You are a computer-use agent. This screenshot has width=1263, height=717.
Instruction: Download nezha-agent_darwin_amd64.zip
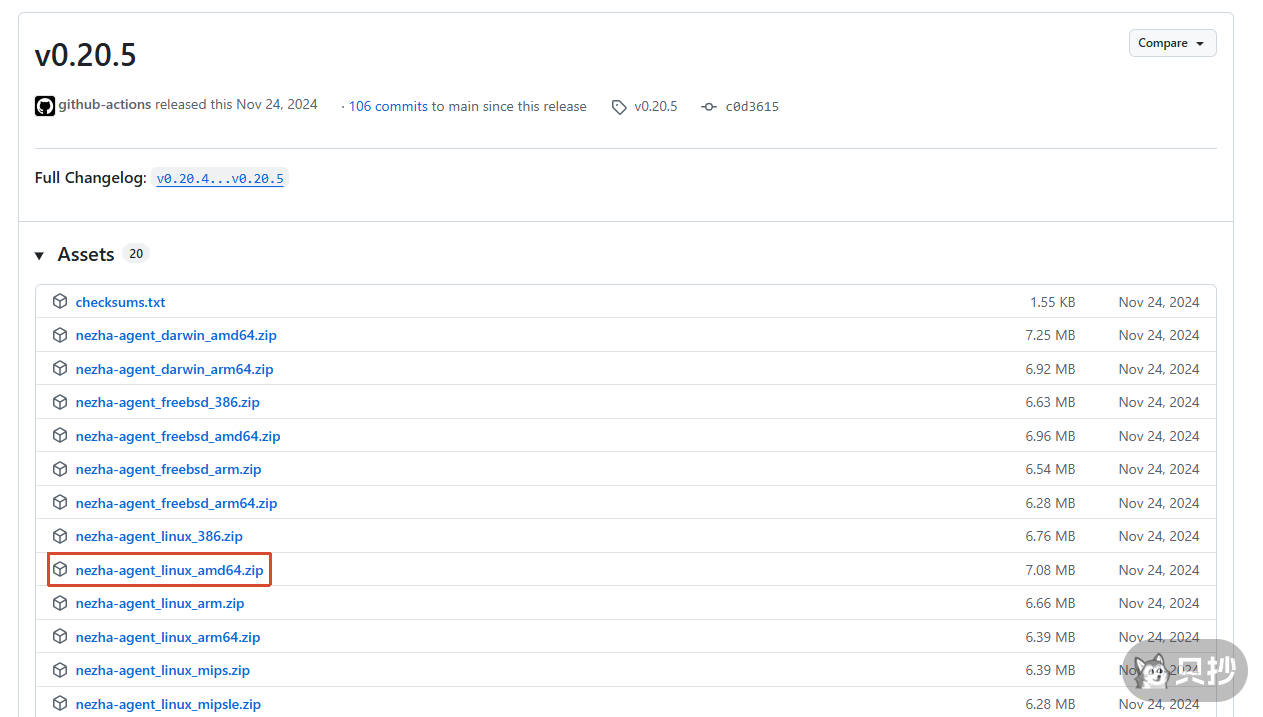176,336
